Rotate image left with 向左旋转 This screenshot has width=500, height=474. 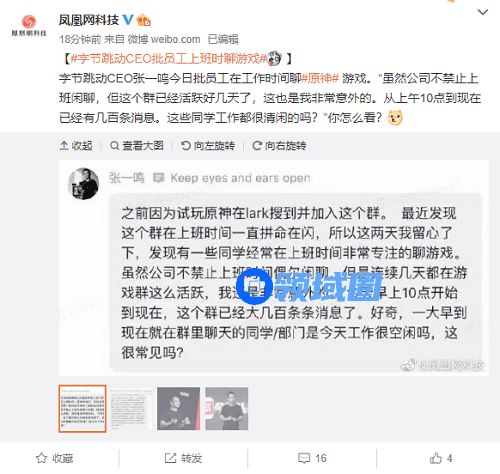(x=208, y=146)
